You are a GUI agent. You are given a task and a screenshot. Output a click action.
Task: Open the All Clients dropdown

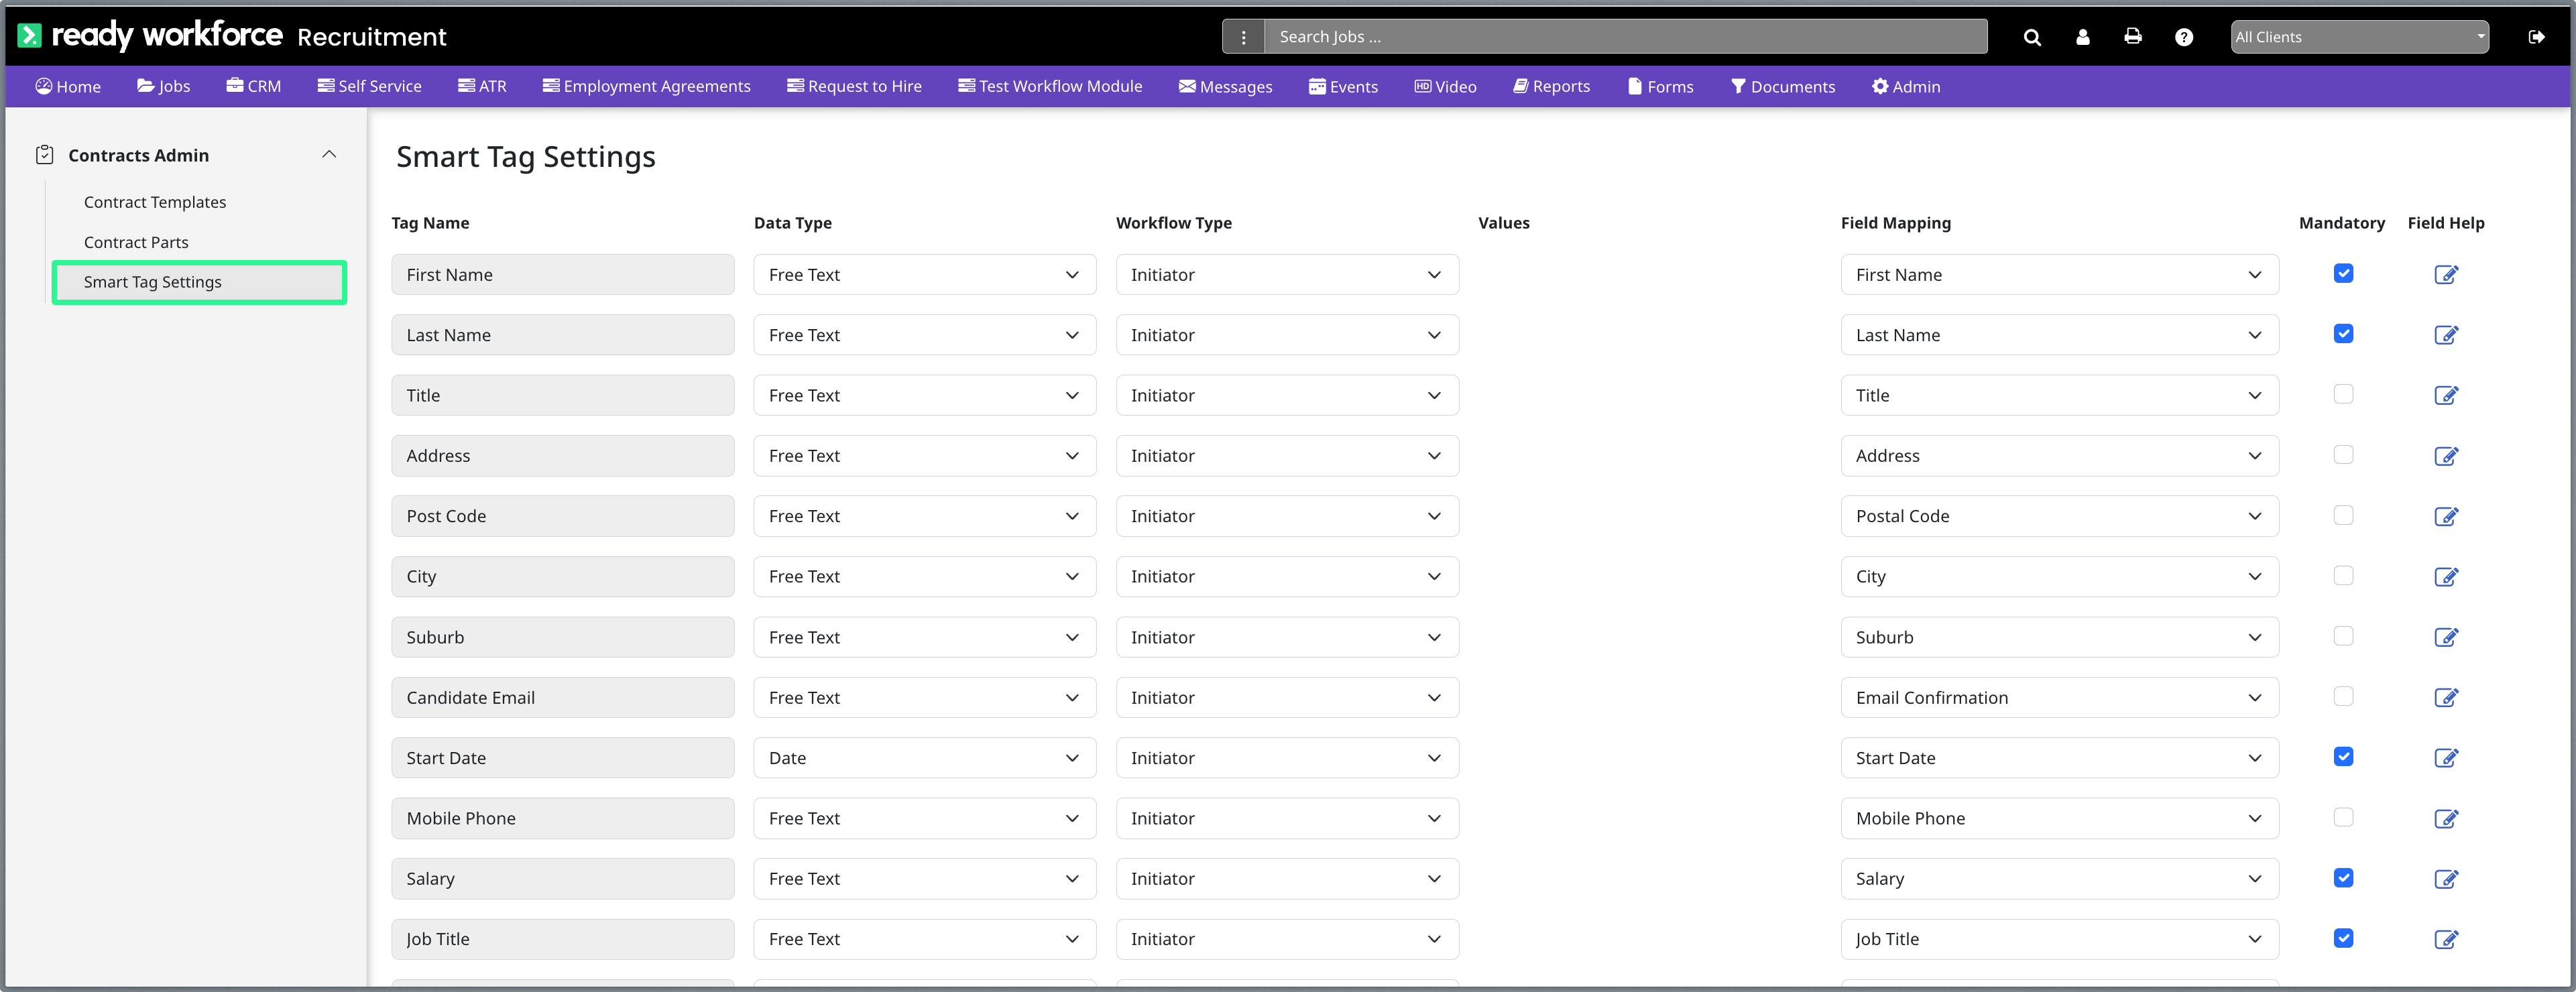tap(2359, 37)
